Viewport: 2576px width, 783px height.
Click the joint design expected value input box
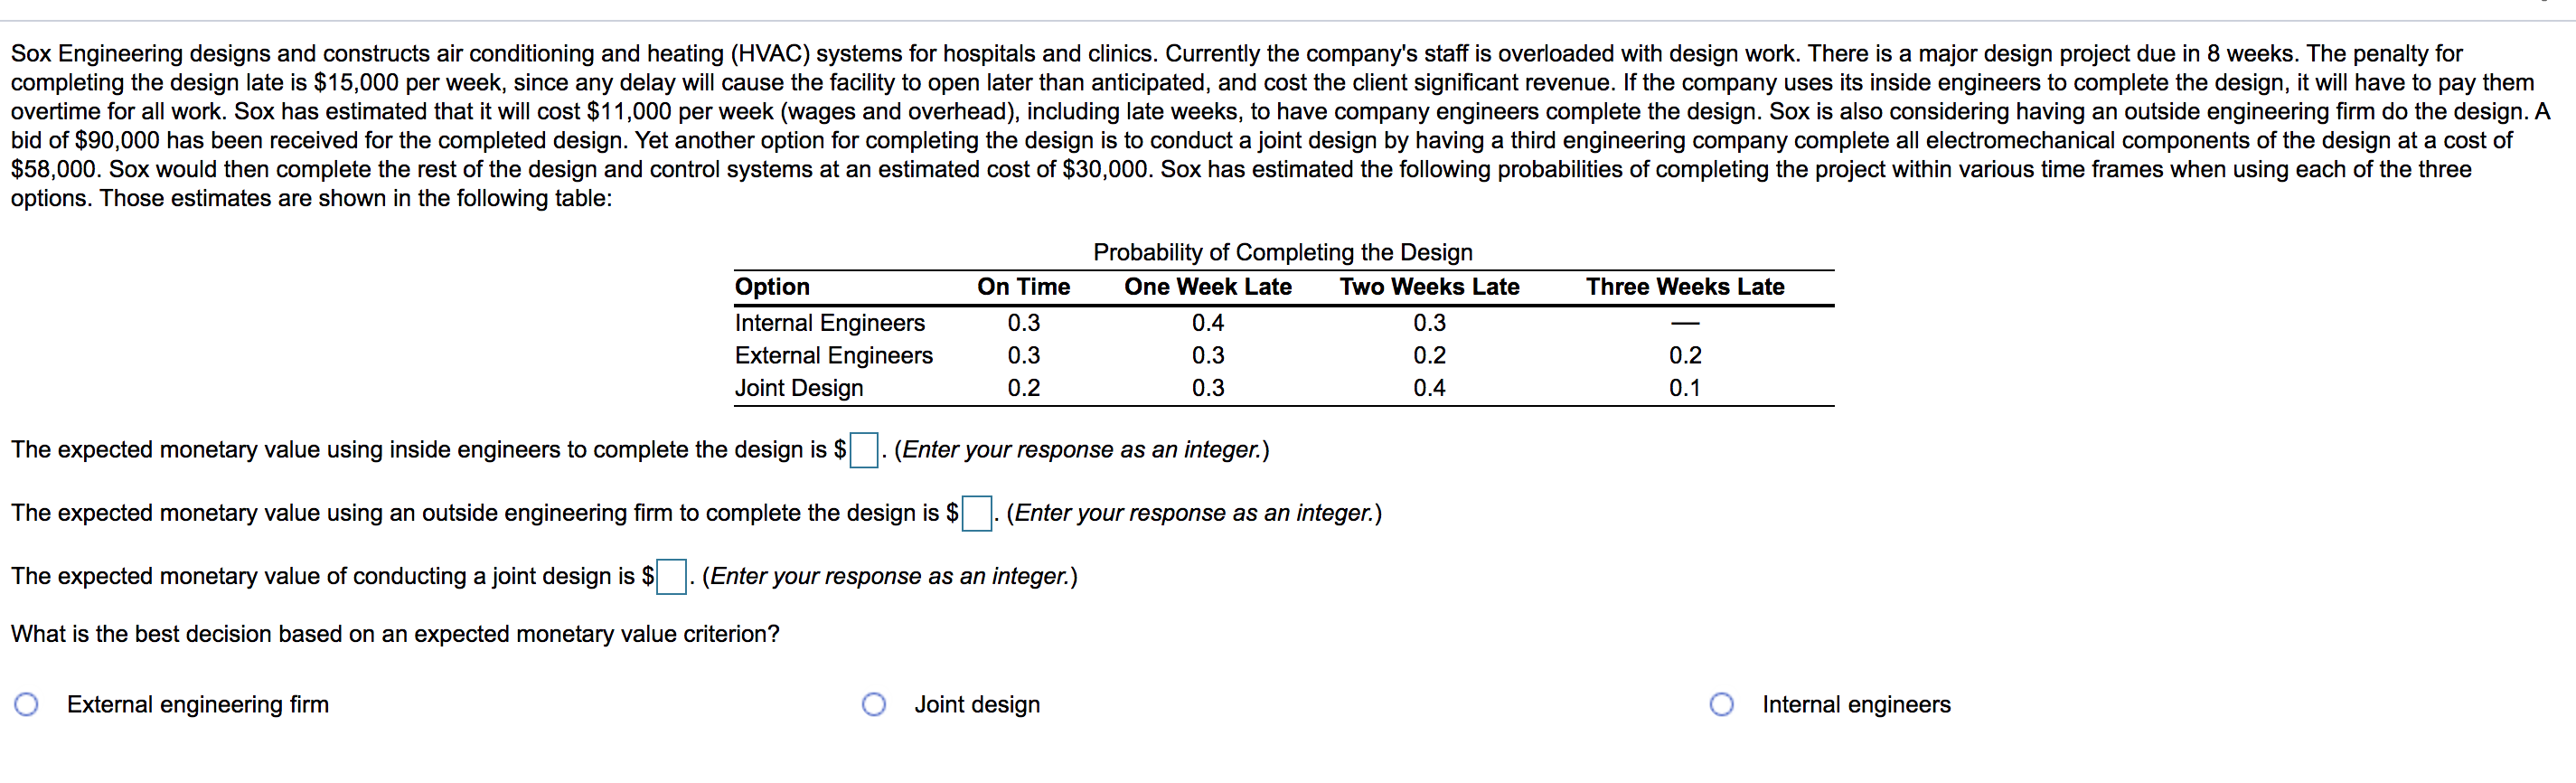point(671,576)
